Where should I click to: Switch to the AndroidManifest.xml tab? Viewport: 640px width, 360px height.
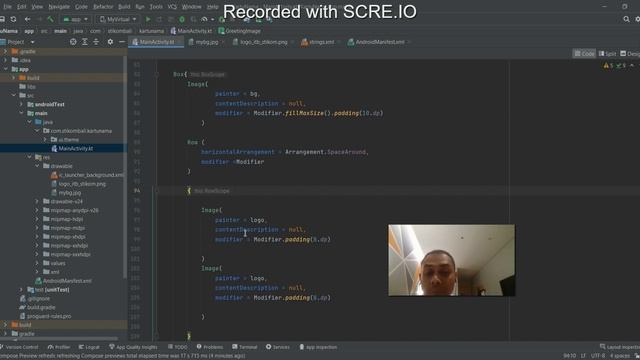coord(379,42)
